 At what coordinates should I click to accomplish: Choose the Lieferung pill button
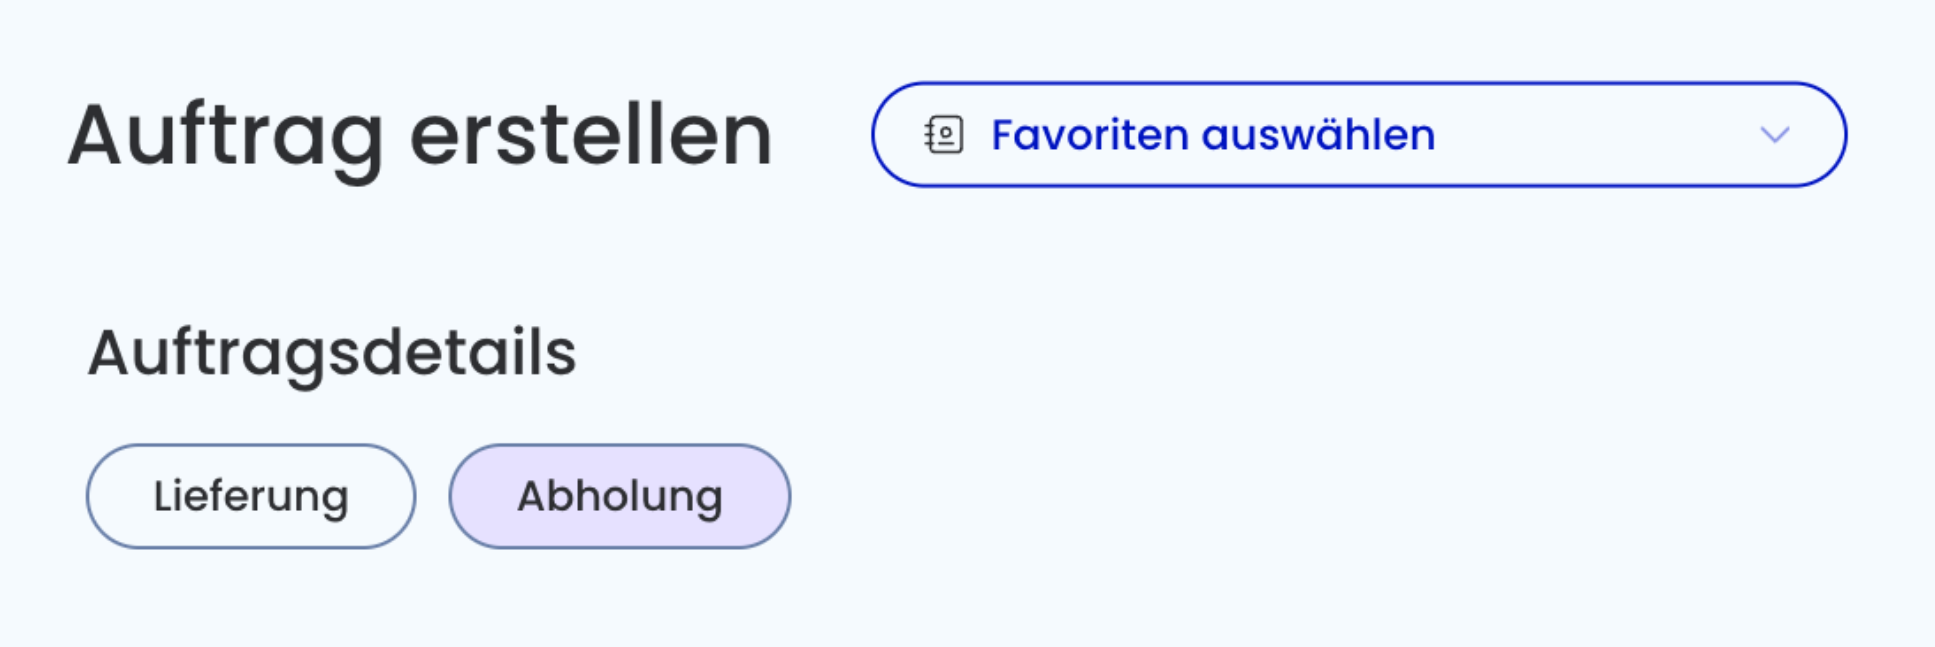click(x=251, y=496)
